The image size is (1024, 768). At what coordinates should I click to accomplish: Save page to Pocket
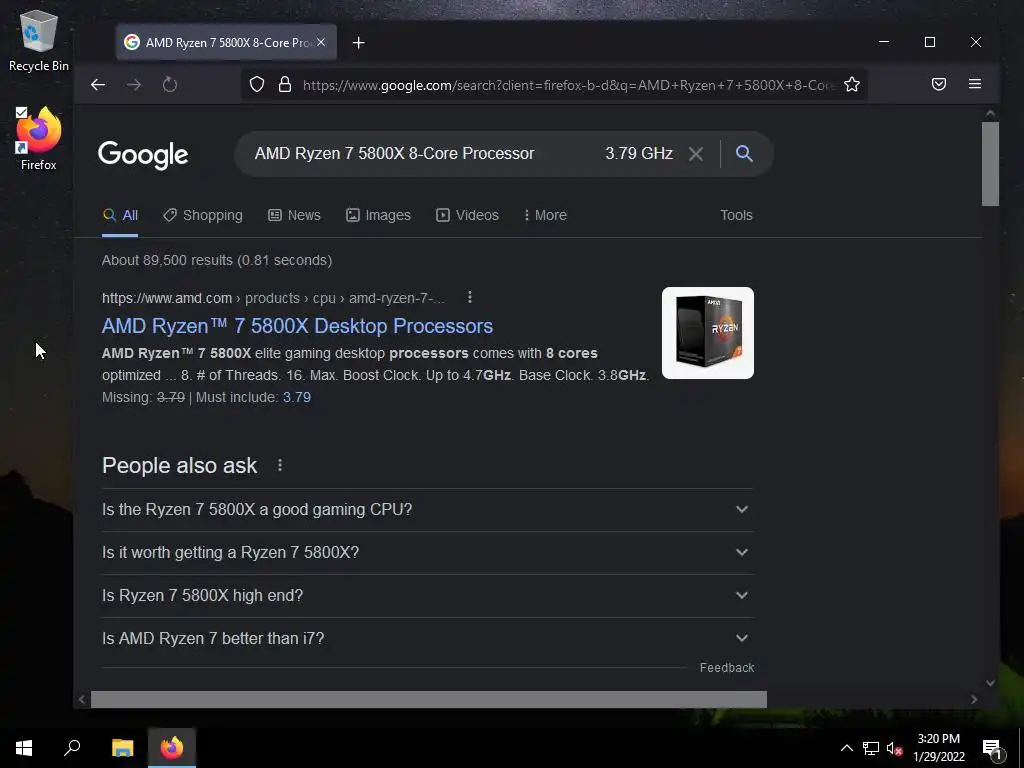pos(938,84)
